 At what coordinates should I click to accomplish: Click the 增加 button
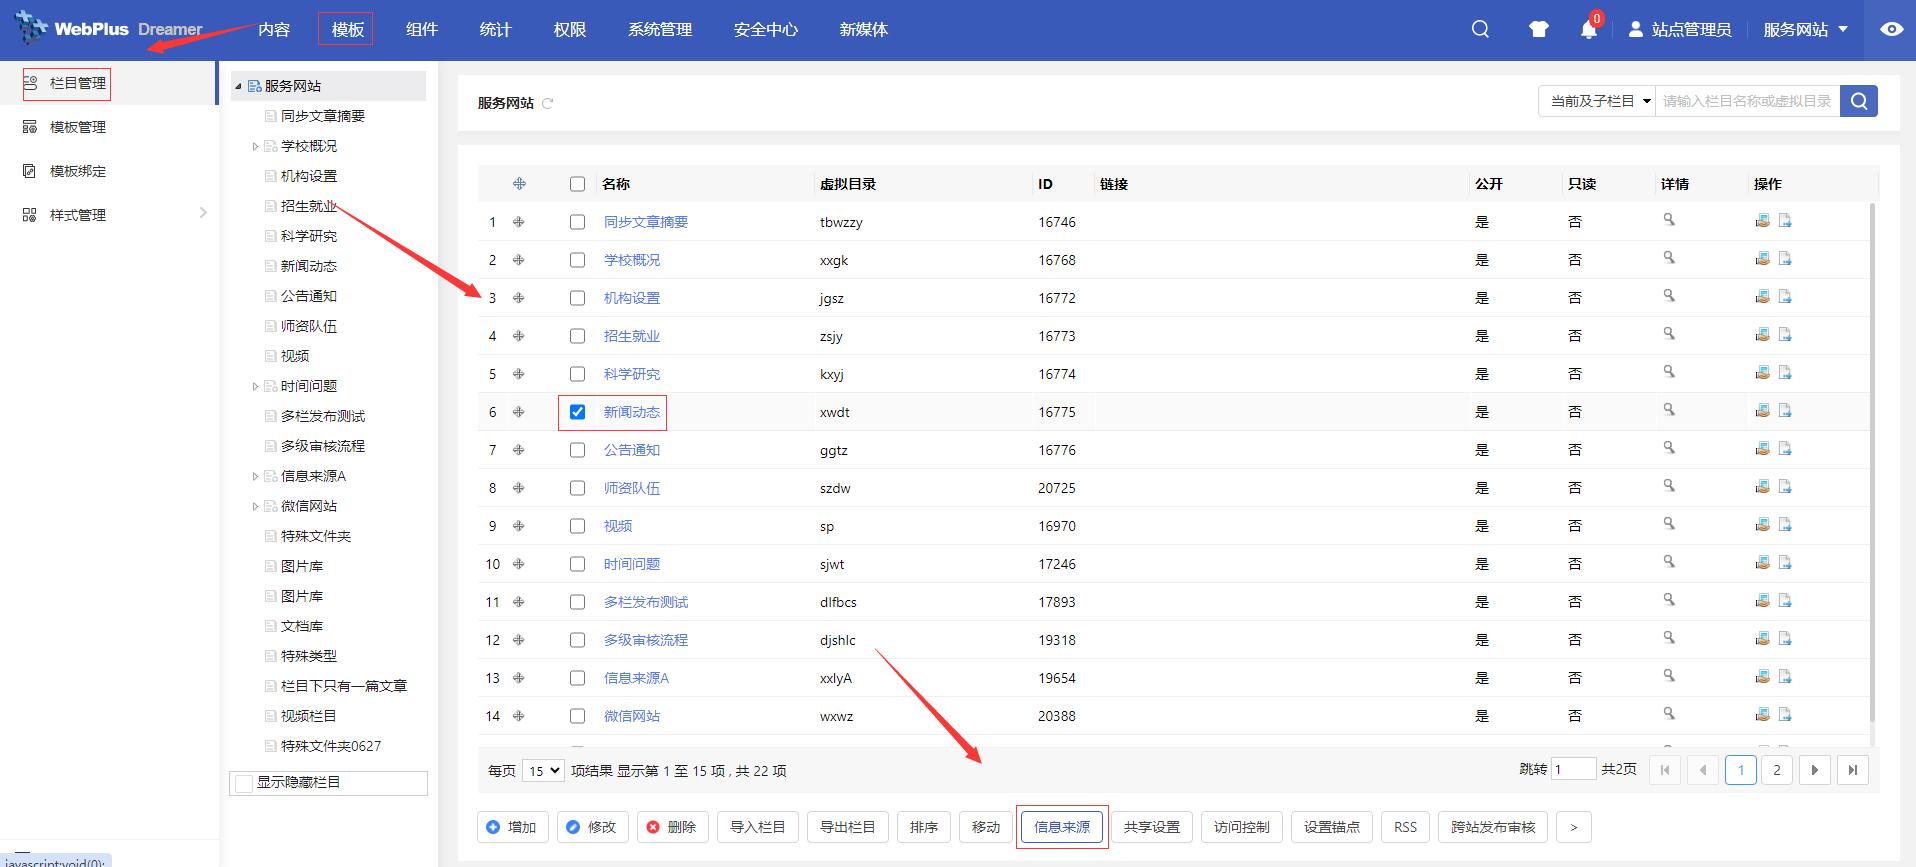(x=511, y=827)
